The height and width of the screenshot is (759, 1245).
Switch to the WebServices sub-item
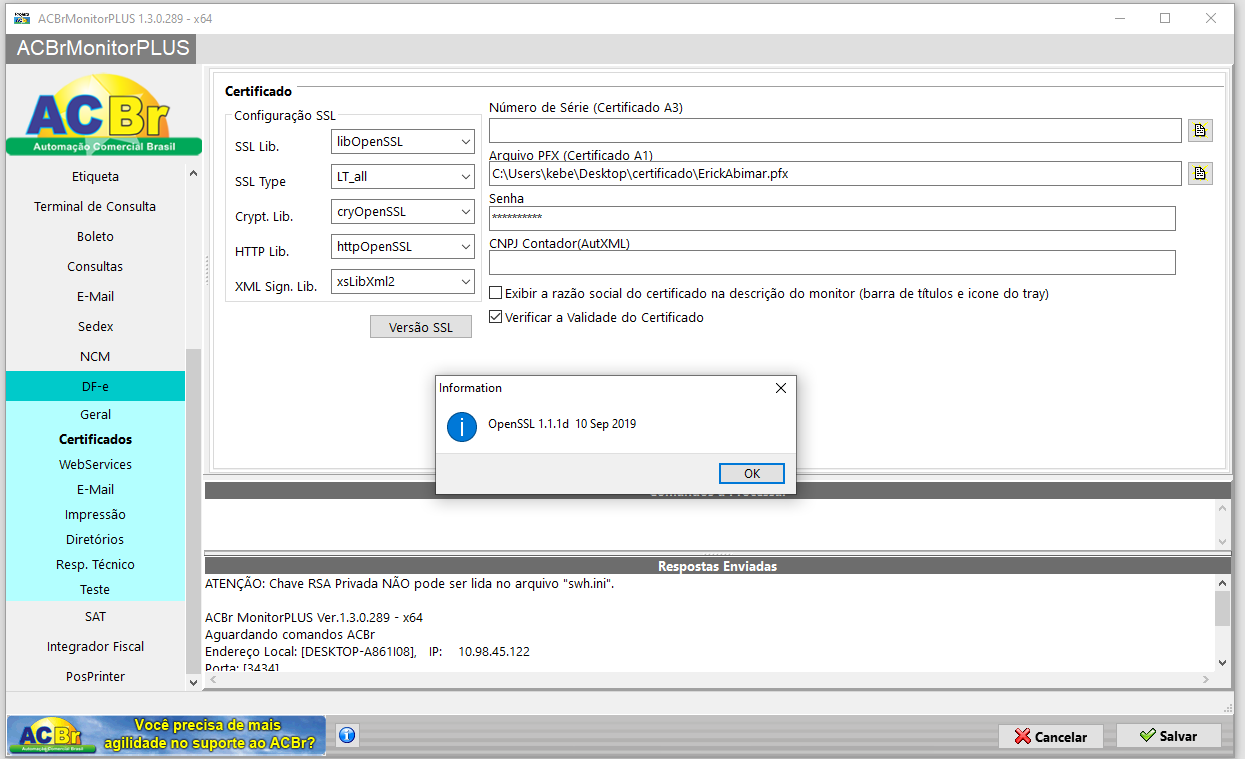[95, 464]
